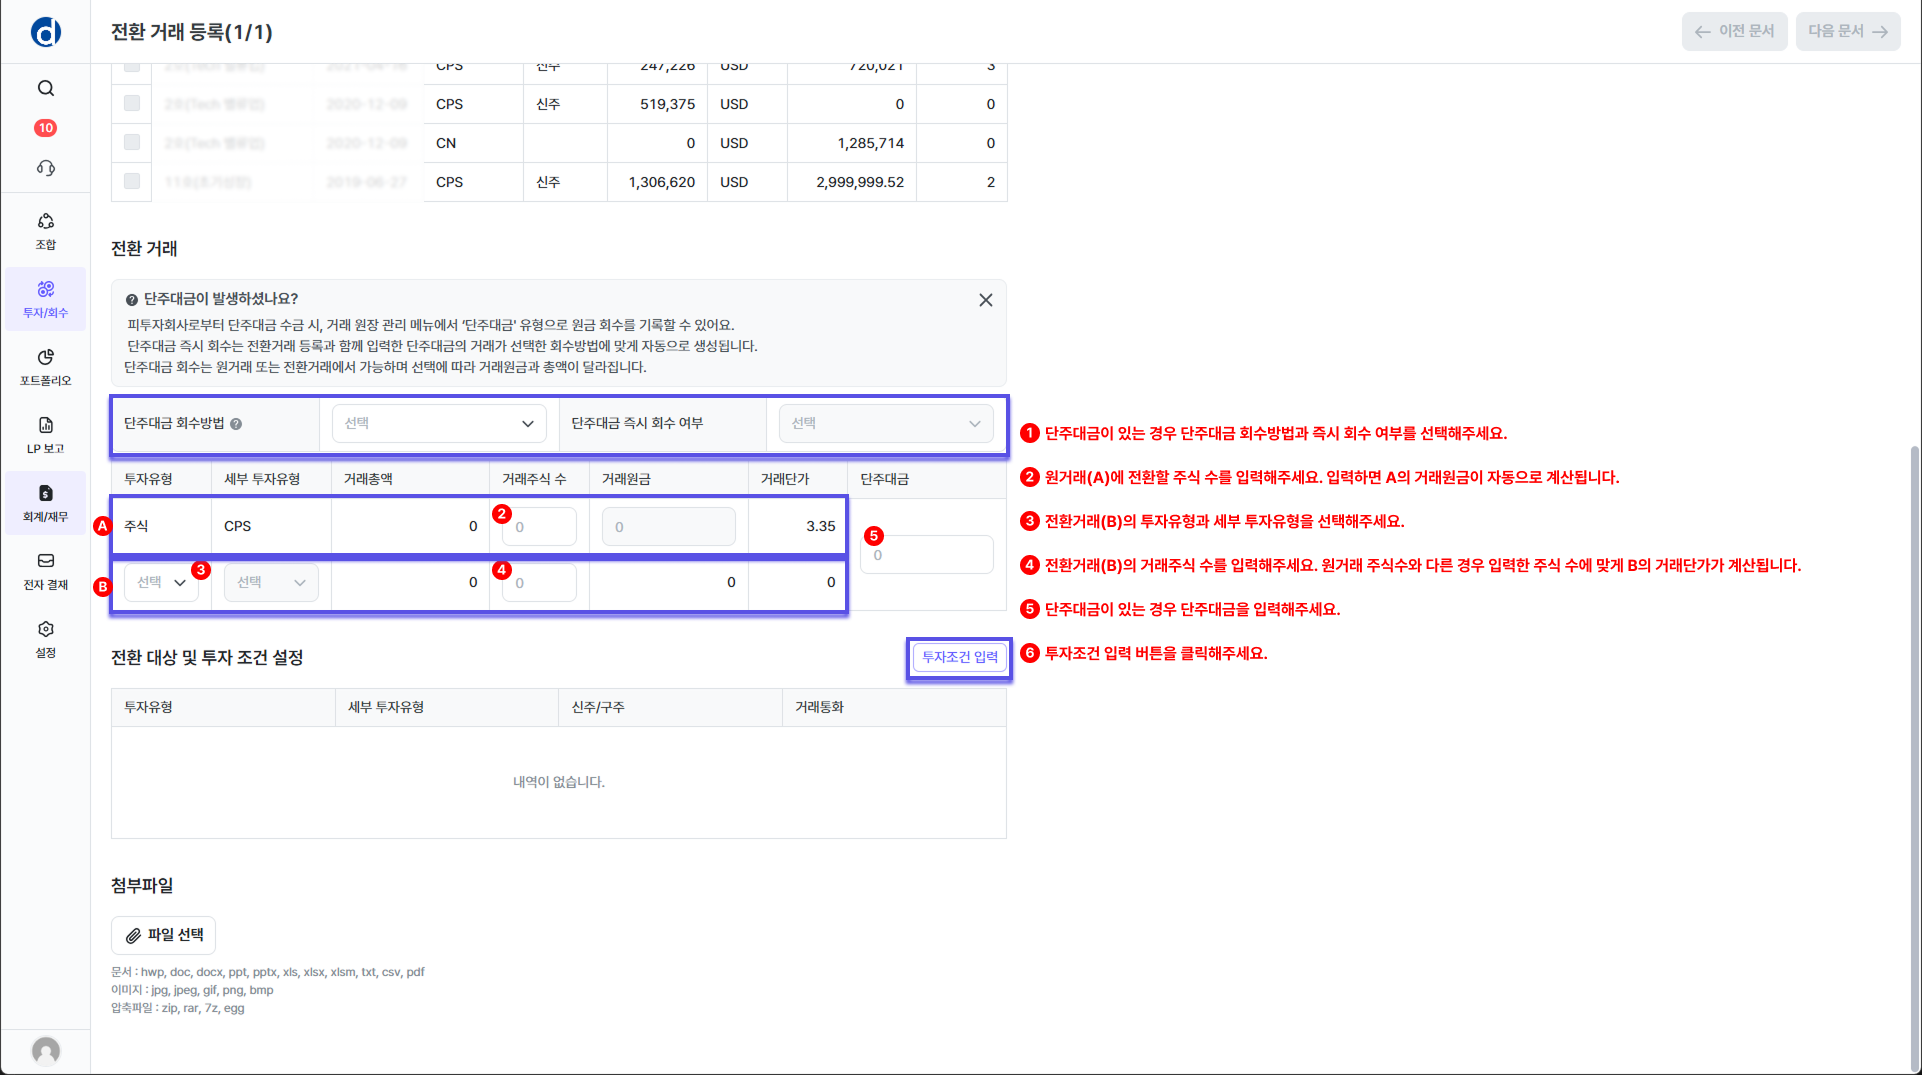Check the 519,375 CPS row checkbox
This screenshot has width=1922, height=1075.
[132, 103]
